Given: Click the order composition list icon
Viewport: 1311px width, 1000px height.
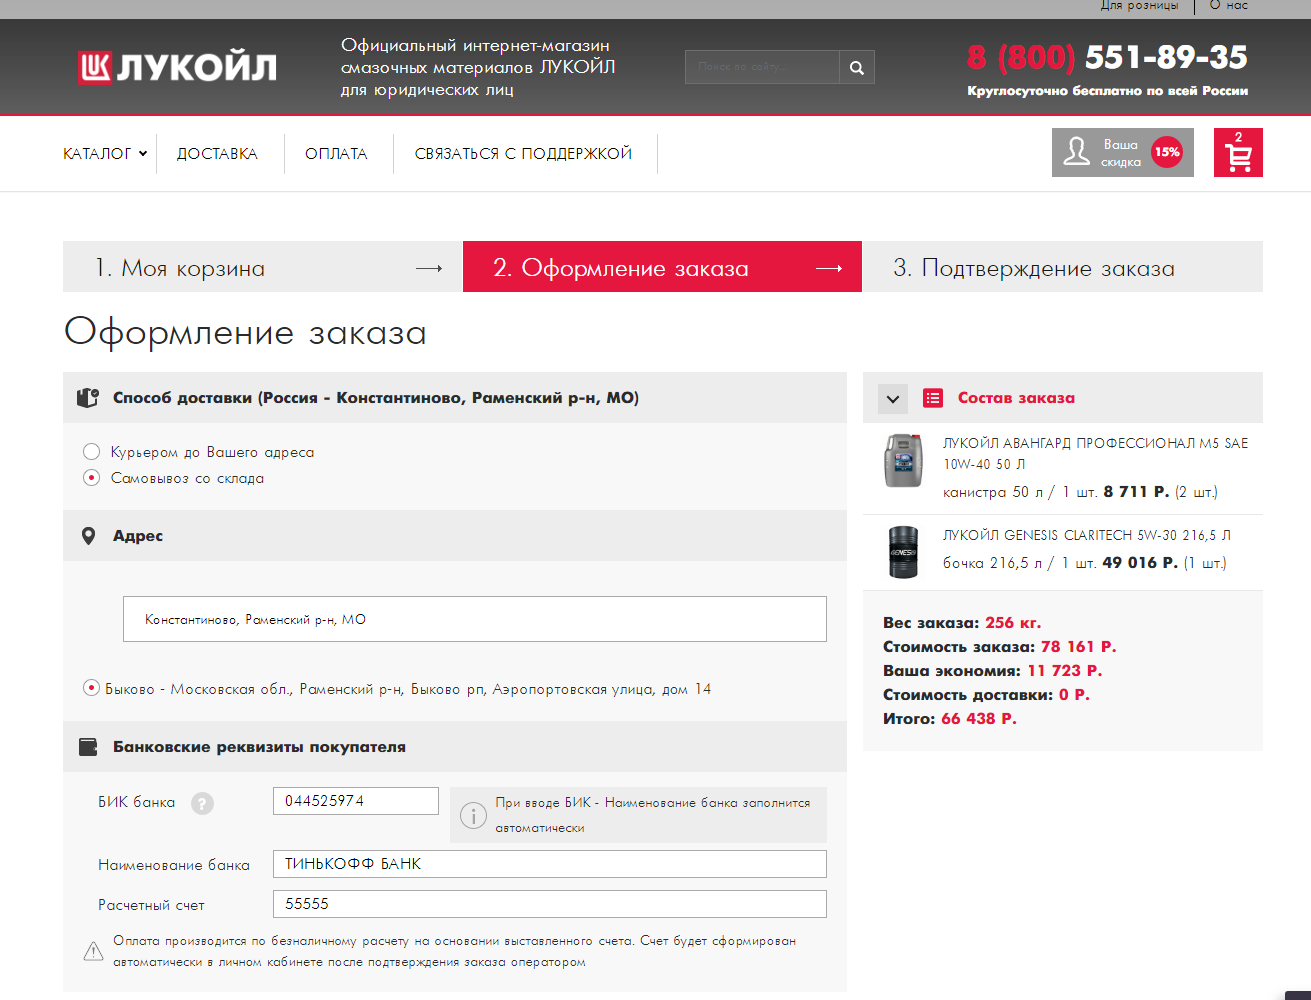Looking at the screenshot, I should pos(933,398).
